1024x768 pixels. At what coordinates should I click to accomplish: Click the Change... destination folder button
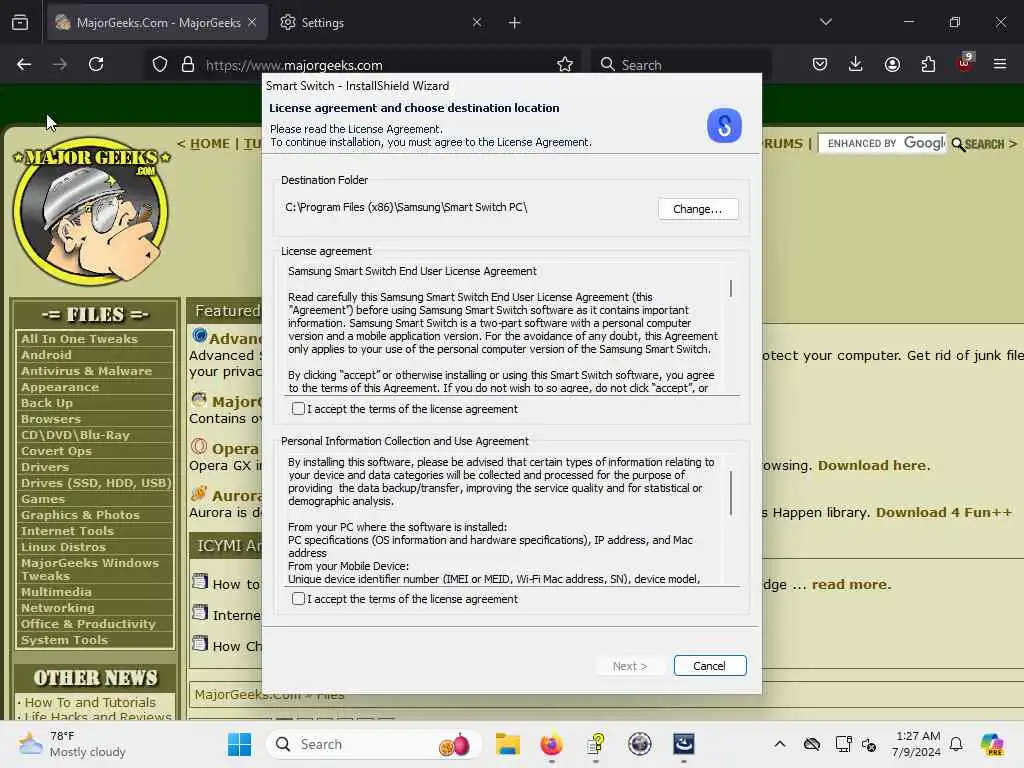pyautogui.click(x=697, y=209)
